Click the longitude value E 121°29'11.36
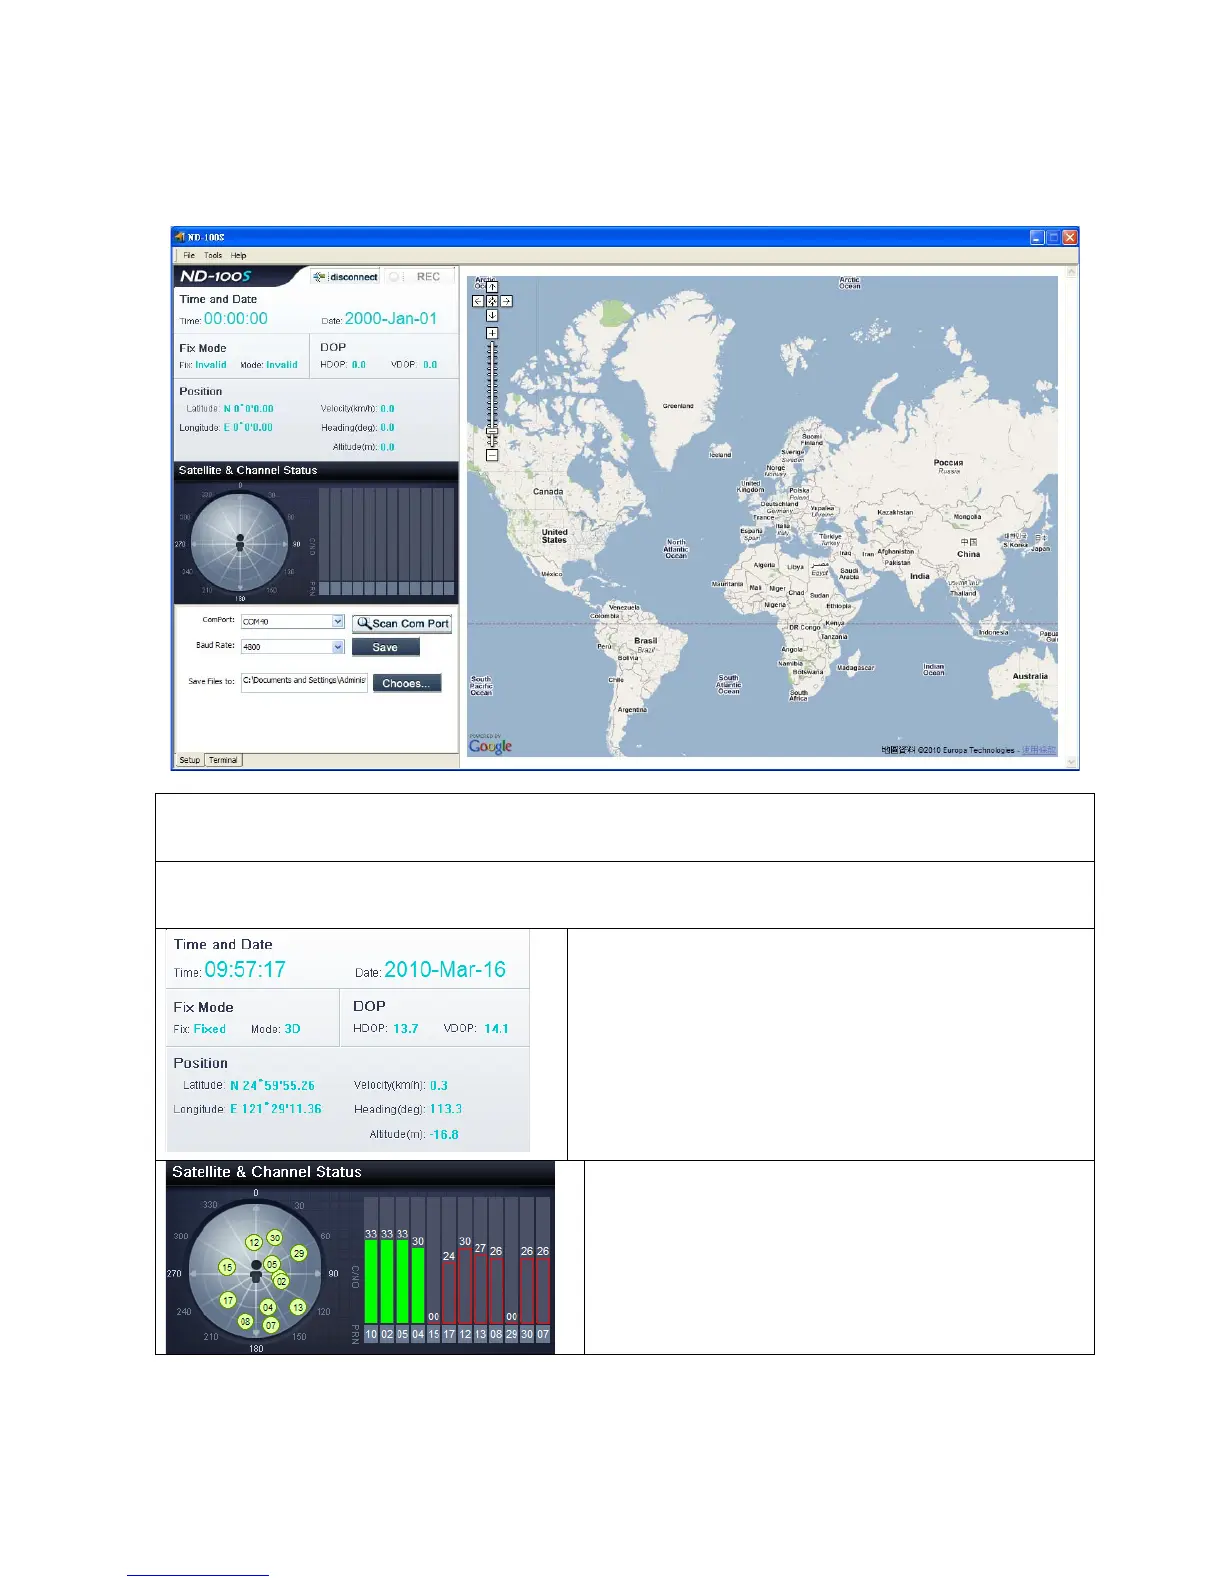The width and height of the screenshot is (1224, 1584). (276, 1109)
